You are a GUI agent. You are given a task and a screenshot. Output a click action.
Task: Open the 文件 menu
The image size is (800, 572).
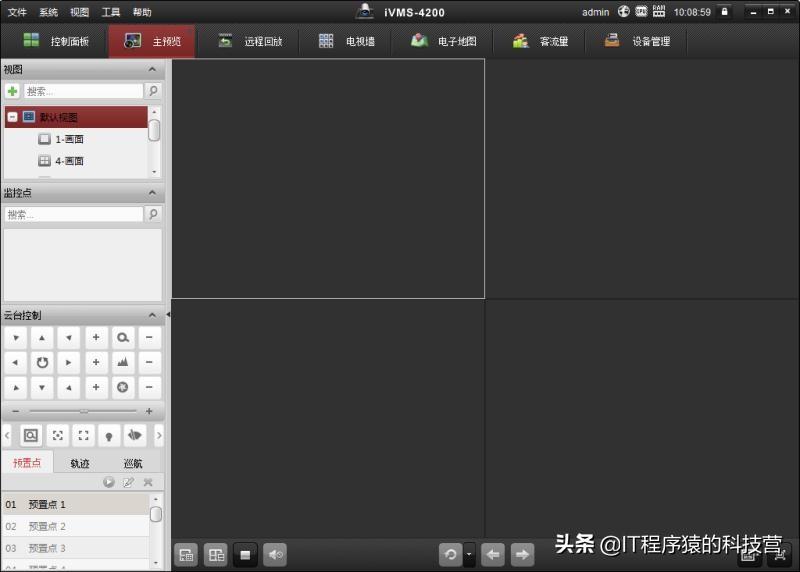[x=17, y=12]
